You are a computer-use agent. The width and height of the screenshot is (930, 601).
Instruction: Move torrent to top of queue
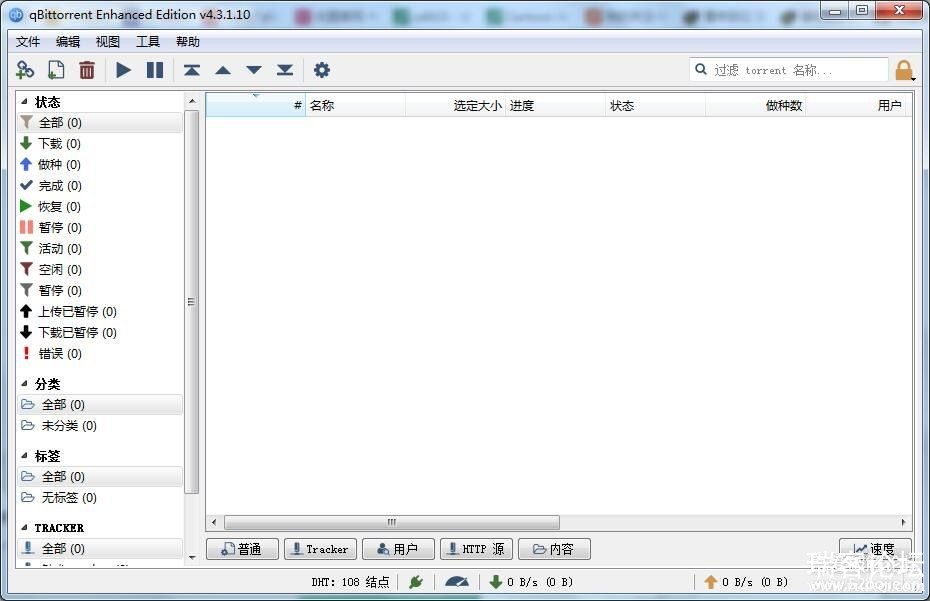(x=192, y=70)
